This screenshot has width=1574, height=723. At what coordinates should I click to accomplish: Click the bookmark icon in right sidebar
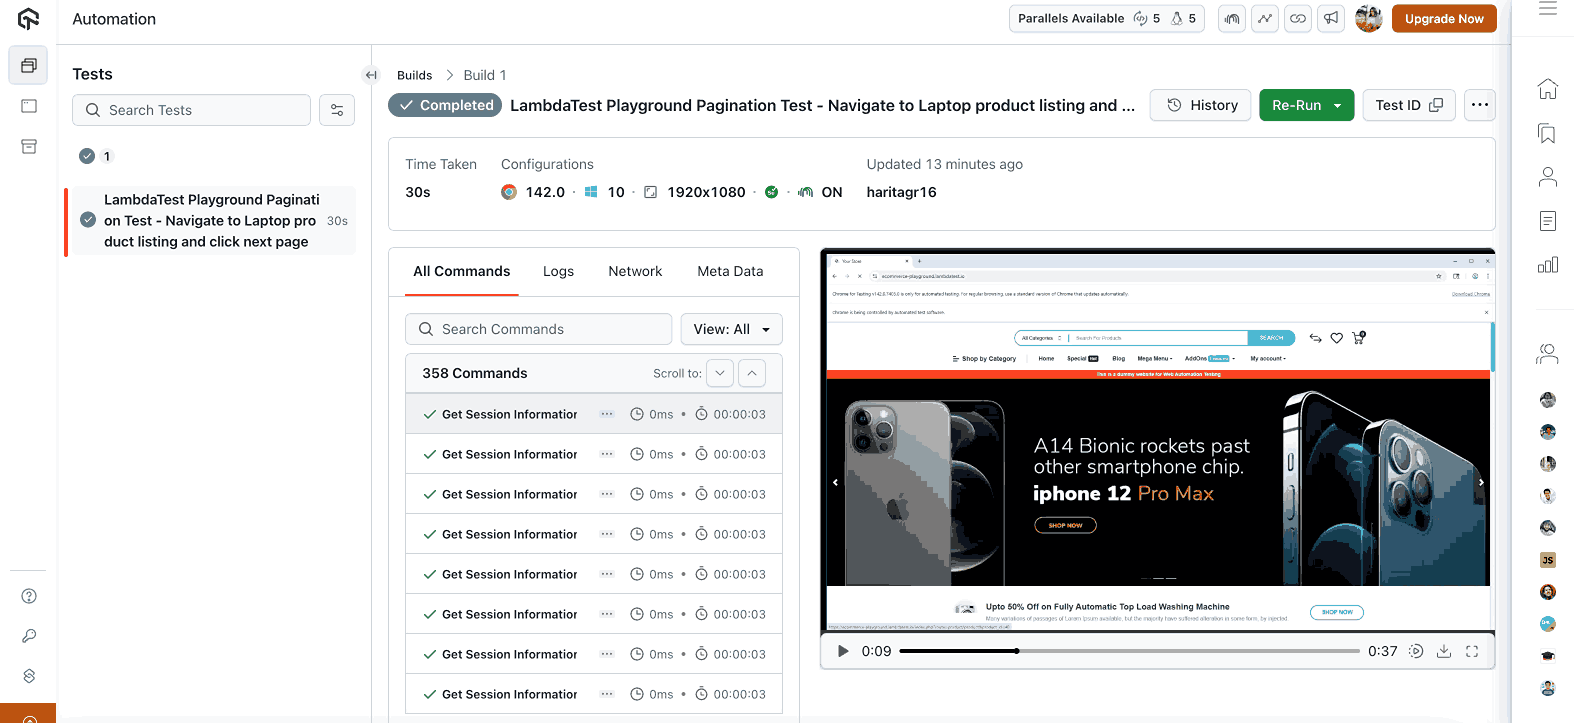(x=1547, y=133)
